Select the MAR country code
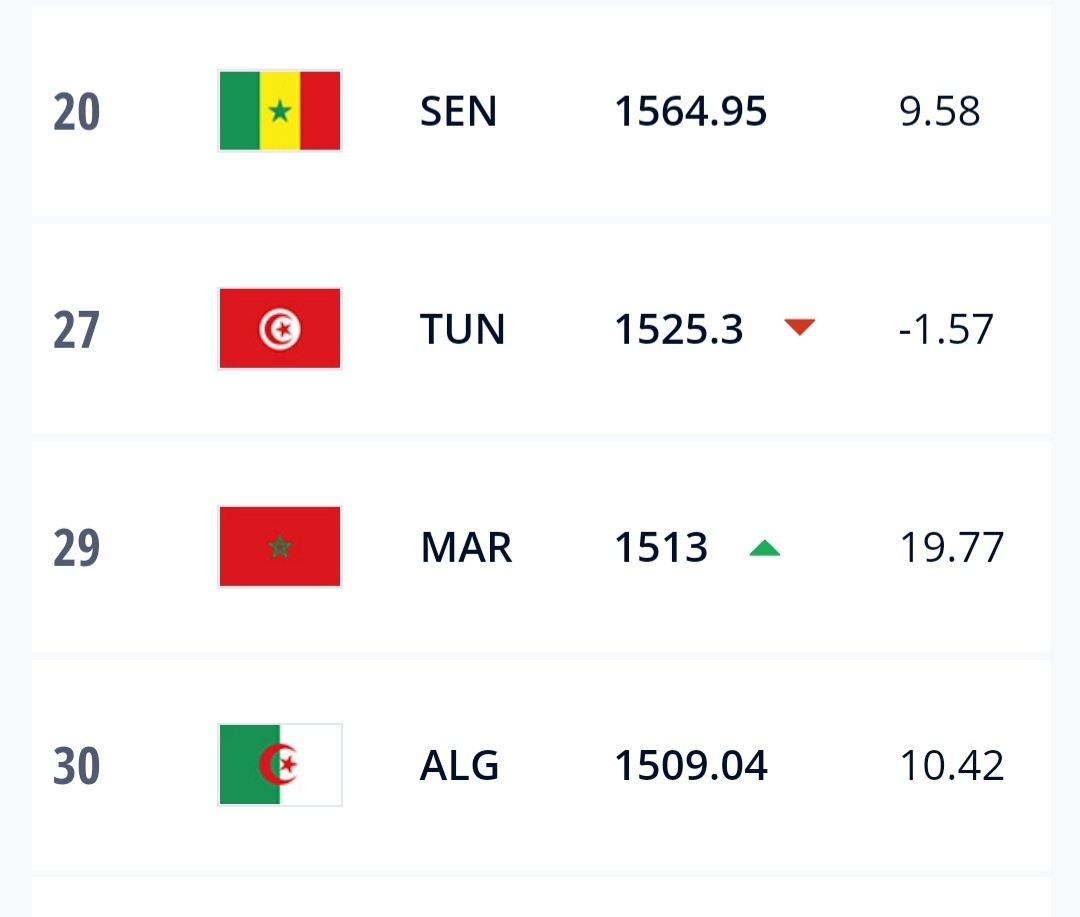Screen dimensions: 1080x917 (x=466, y=547)
